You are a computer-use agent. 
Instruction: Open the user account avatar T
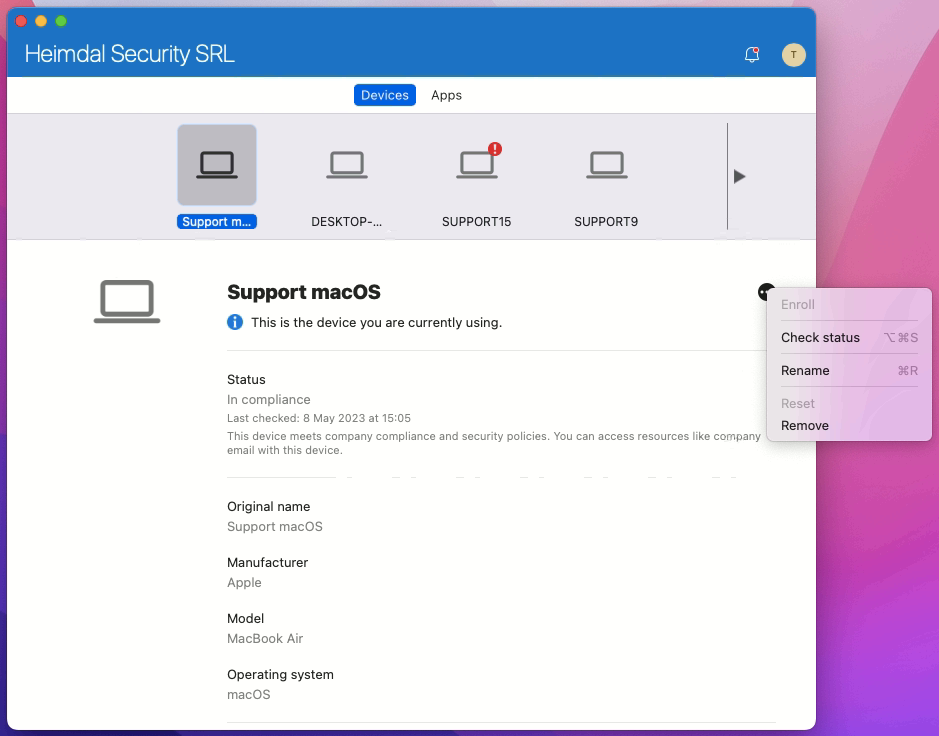[x=793, y=55]
